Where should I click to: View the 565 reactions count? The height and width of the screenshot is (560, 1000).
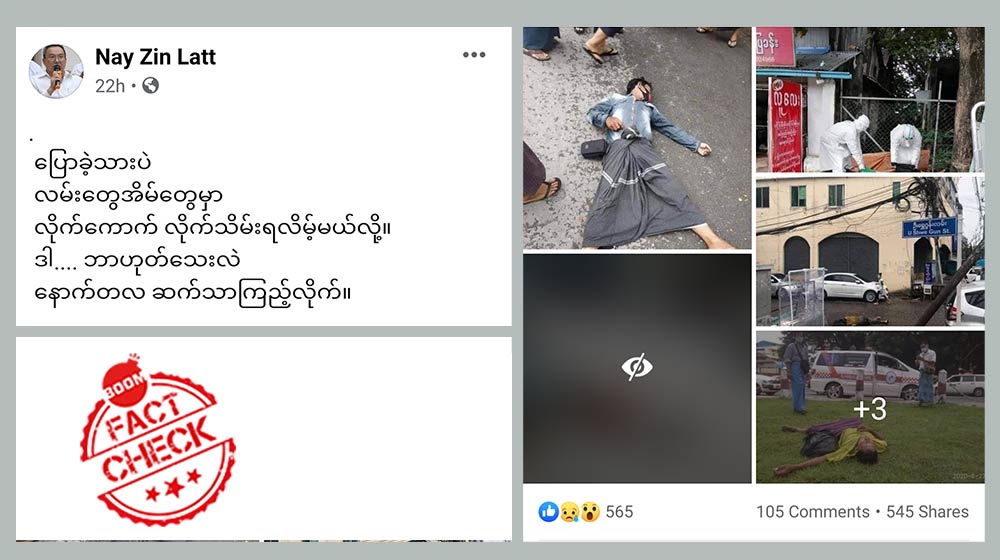[619, 512]
